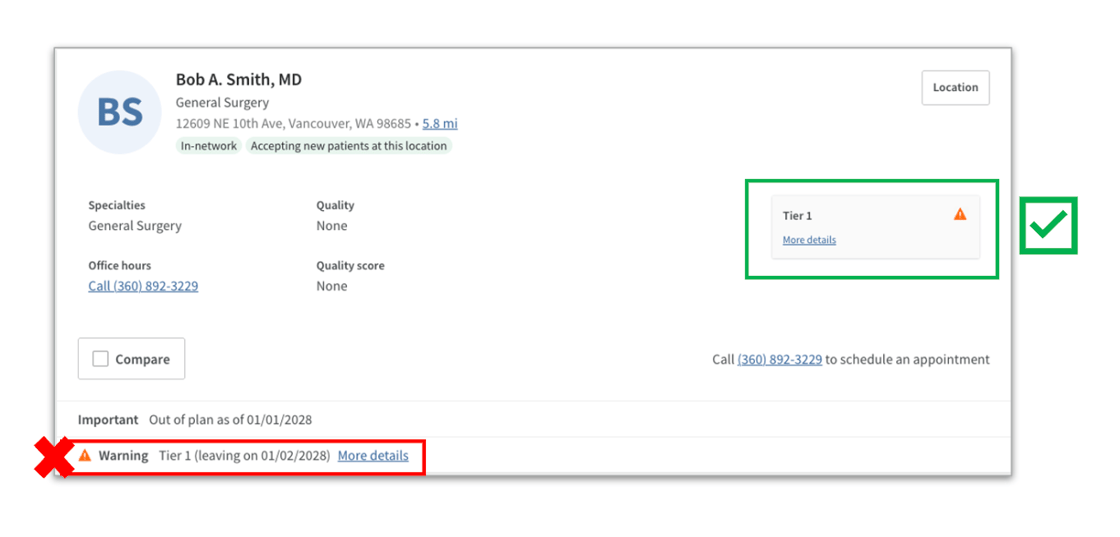Click the Office hours heading
1120x537 pixels.
(119, 266)
